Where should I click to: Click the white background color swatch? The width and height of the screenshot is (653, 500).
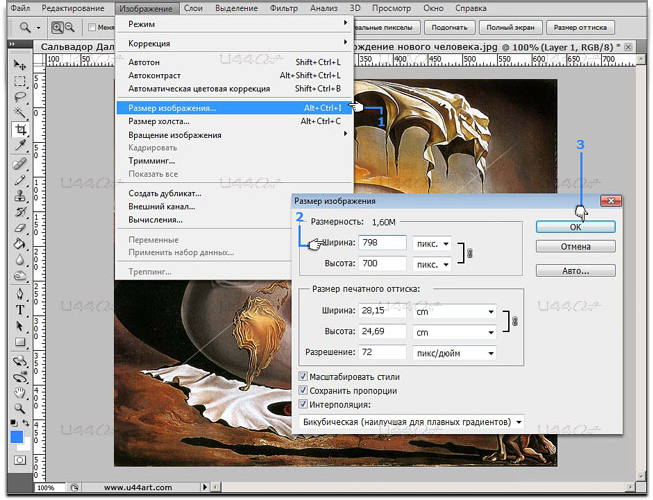[x=27, y=445]
